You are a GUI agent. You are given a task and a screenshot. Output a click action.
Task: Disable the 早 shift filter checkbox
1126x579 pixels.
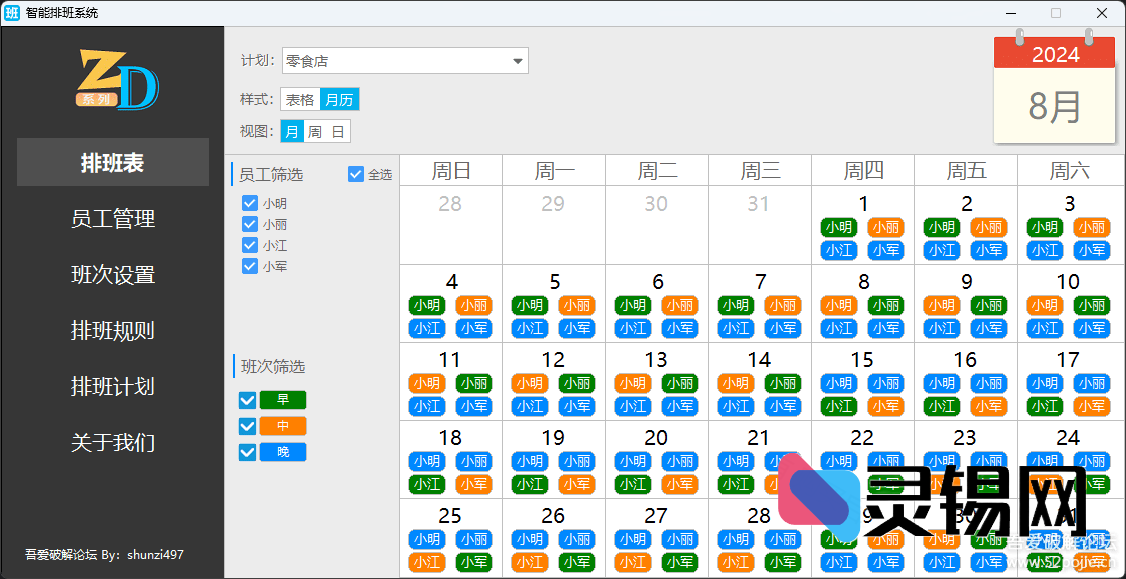pos(248,400)
